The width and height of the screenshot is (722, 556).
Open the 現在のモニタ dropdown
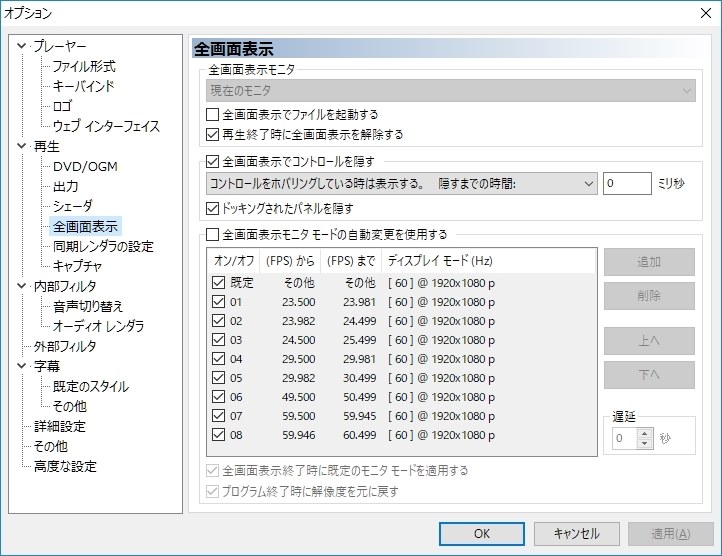pos(451,90)
